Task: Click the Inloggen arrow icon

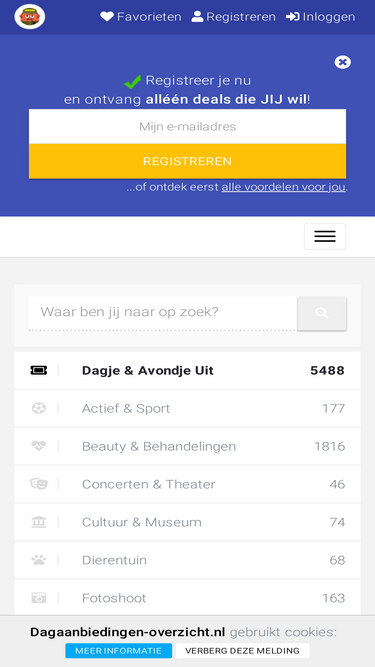Action: click(x=293, y=17)
